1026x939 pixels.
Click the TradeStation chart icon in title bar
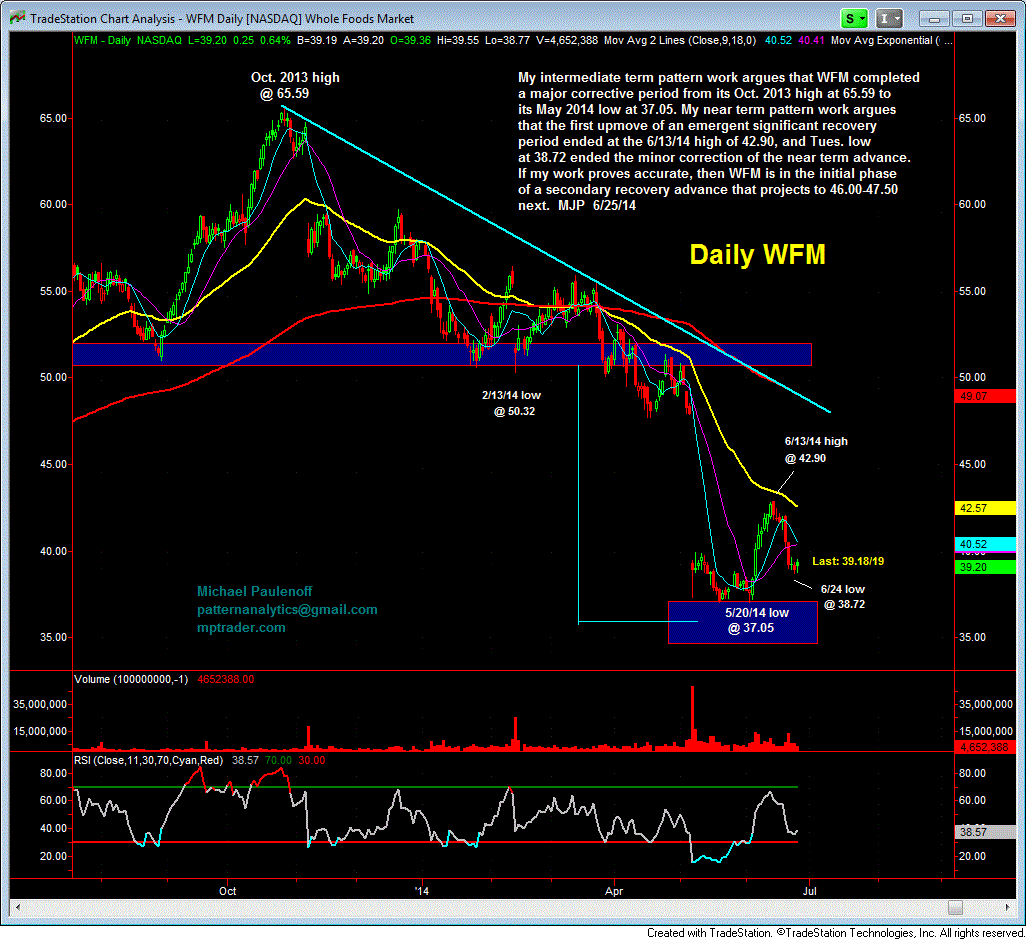coord(17,18)
